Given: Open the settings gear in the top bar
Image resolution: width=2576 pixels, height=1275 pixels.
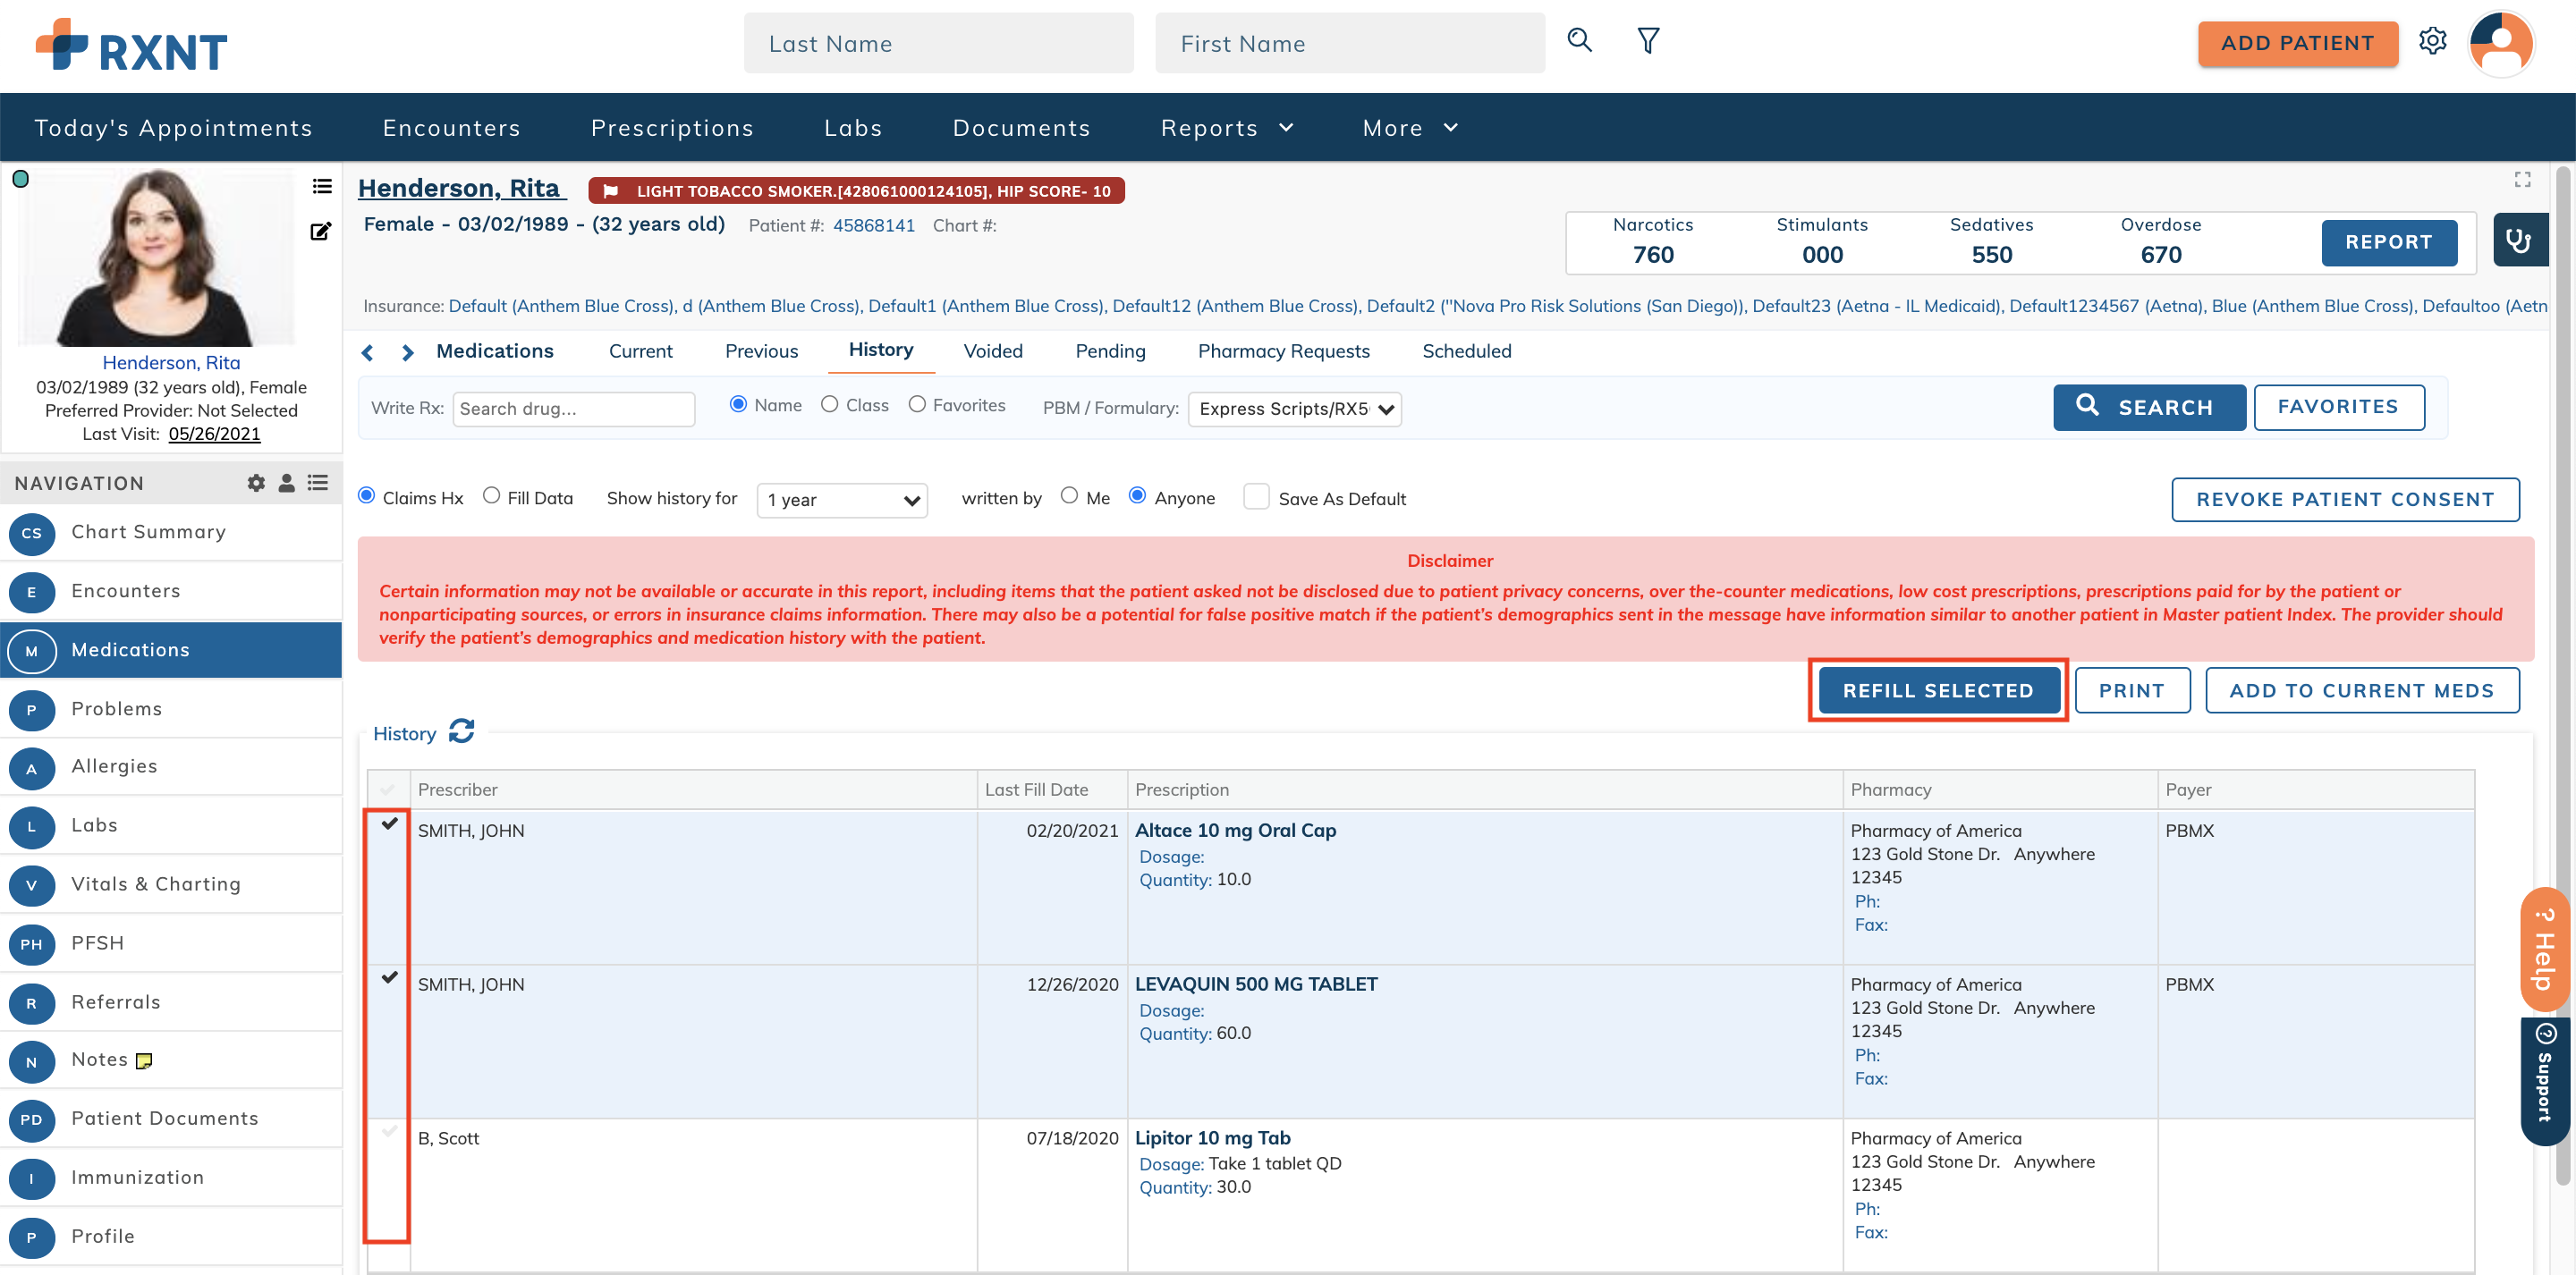Looking at the screenshot, I should [x=2434, y=40].
